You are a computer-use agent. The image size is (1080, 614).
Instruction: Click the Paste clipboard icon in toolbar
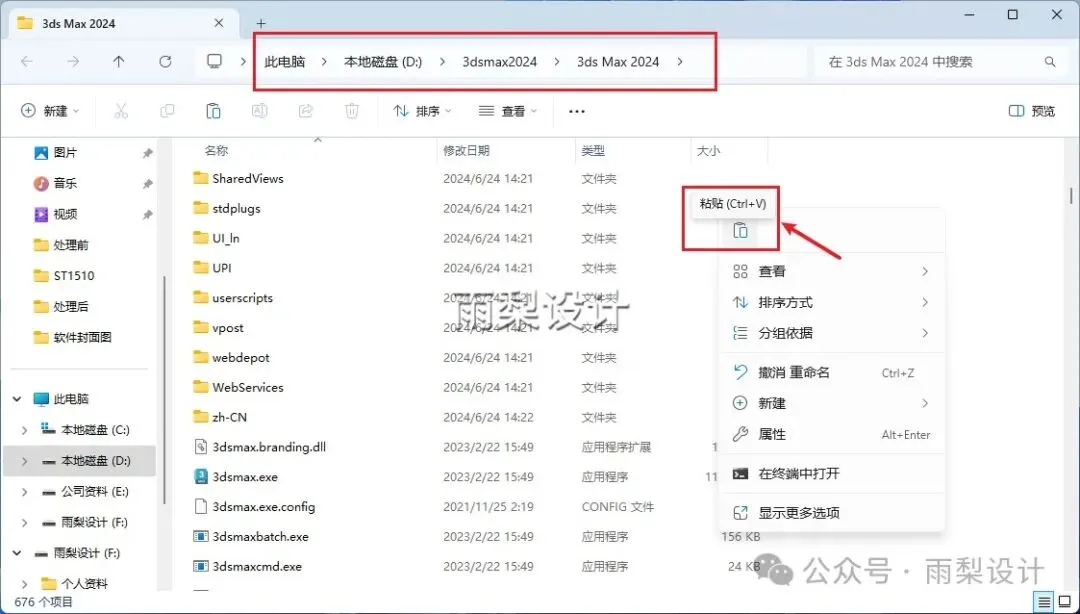click(214, 111)
